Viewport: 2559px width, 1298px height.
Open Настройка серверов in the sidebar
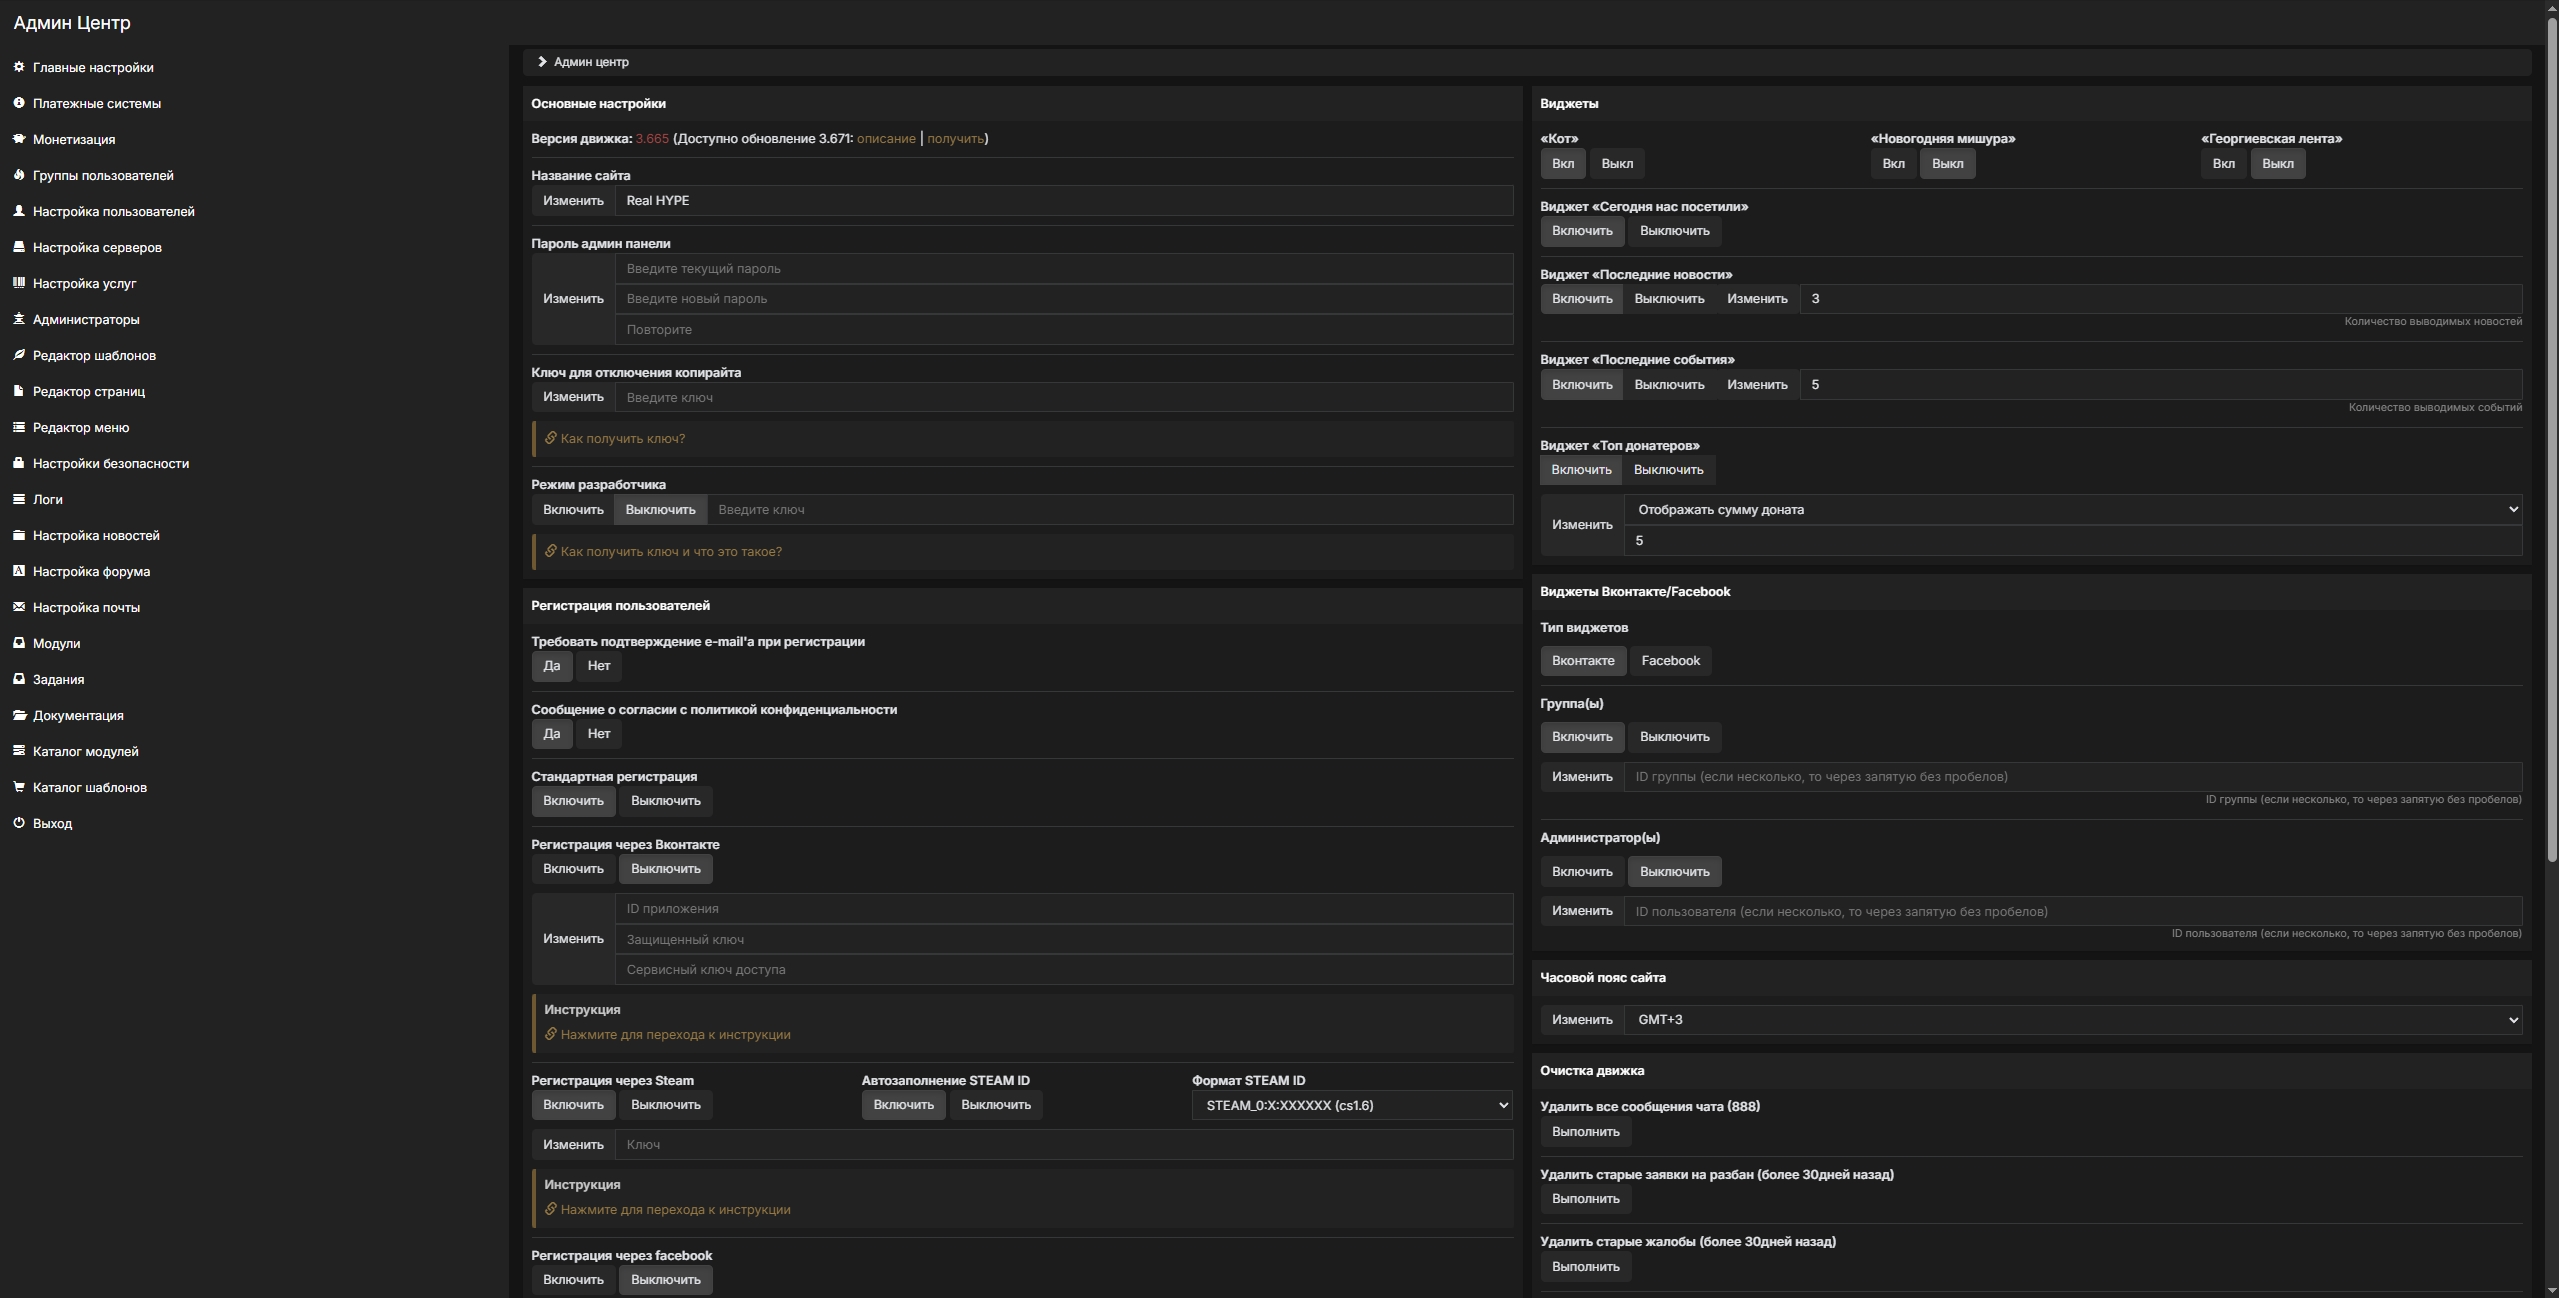97,247
